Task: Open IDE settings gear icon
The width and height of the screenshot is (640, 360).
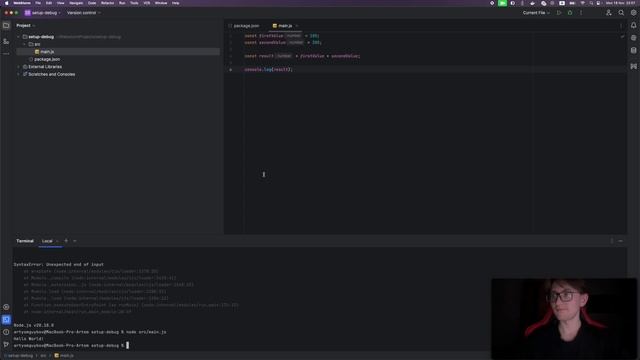Action: [x=633, y=13]
